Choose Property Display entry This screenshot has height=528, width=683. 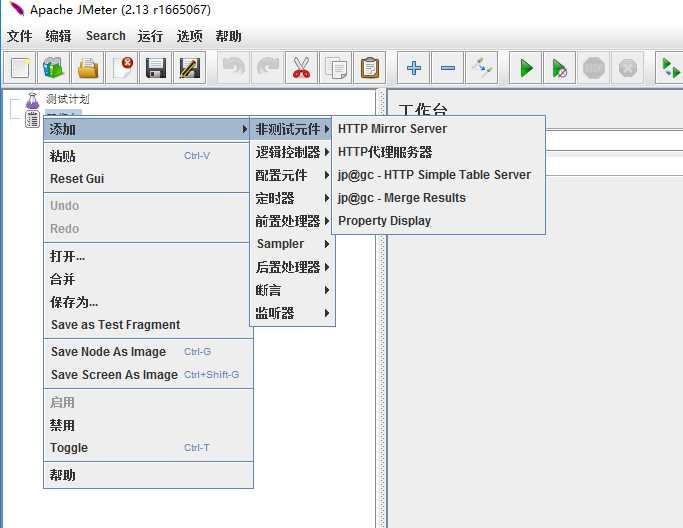[439, 221]
